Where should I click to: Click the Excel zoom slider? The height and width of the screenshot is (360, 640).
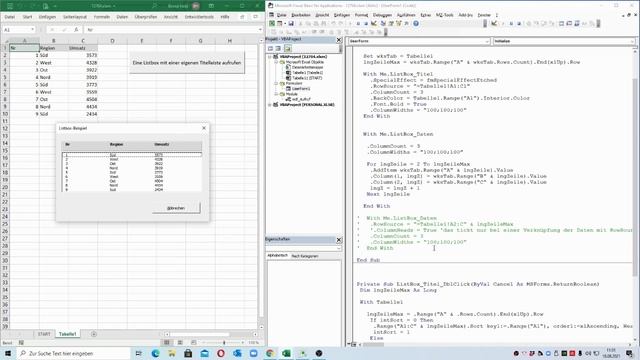coord(224,342)
